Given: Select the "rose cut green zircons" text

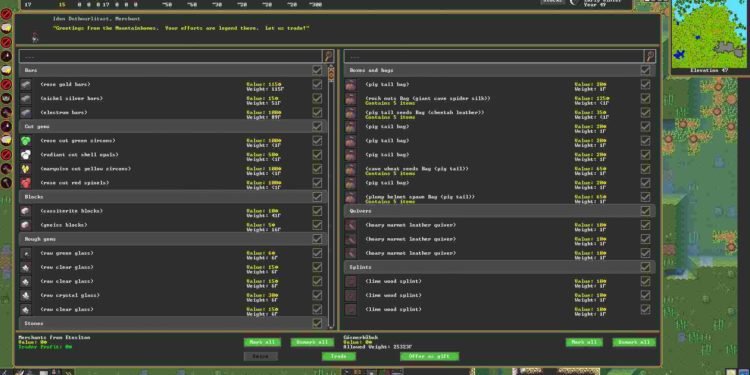Looking at the screenshot, I should click(77, 141).
